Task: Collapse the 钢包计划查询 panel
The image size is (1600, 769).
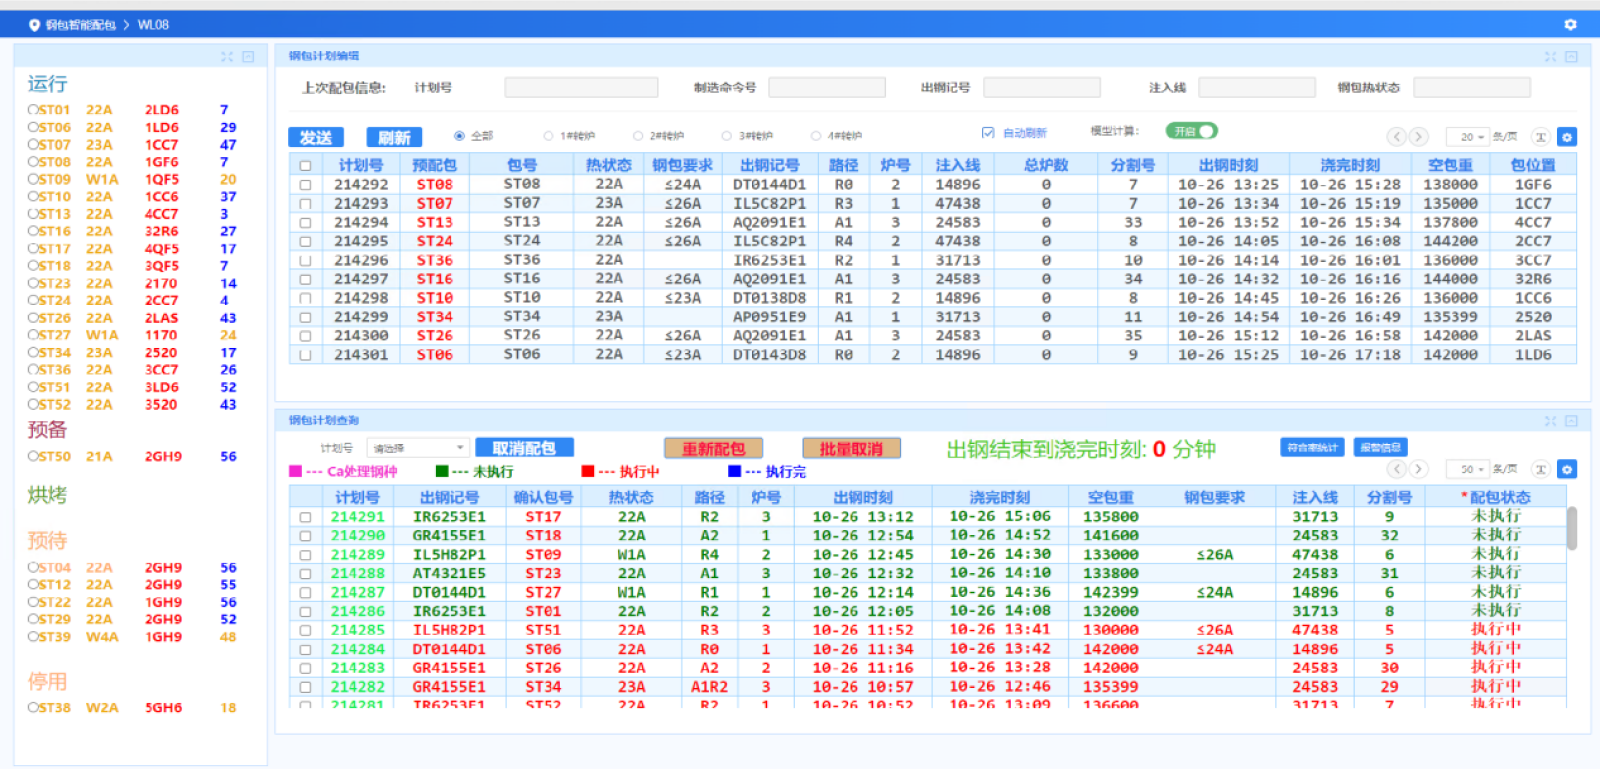Action: coord(1571,421)
